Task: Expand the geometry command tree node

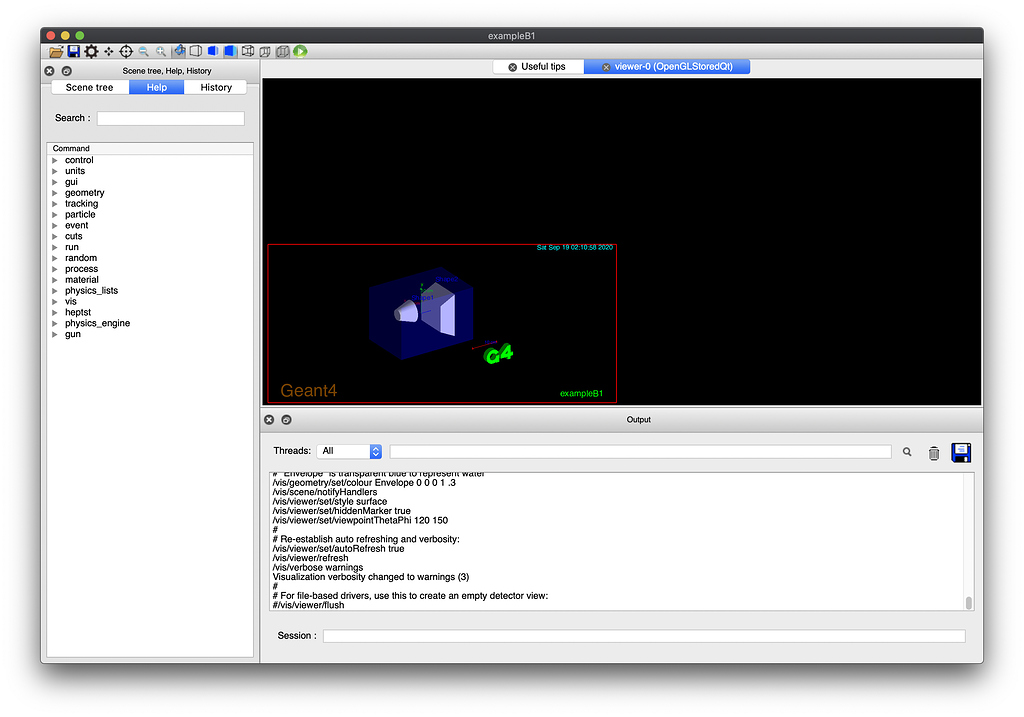Action: click(55, 193)
